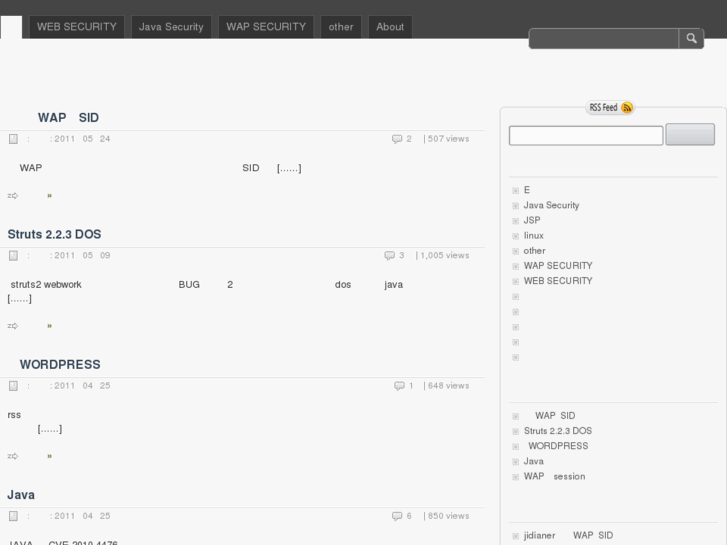Click read-more arrow under WORDPRESS post

click(x=13, y=456)
